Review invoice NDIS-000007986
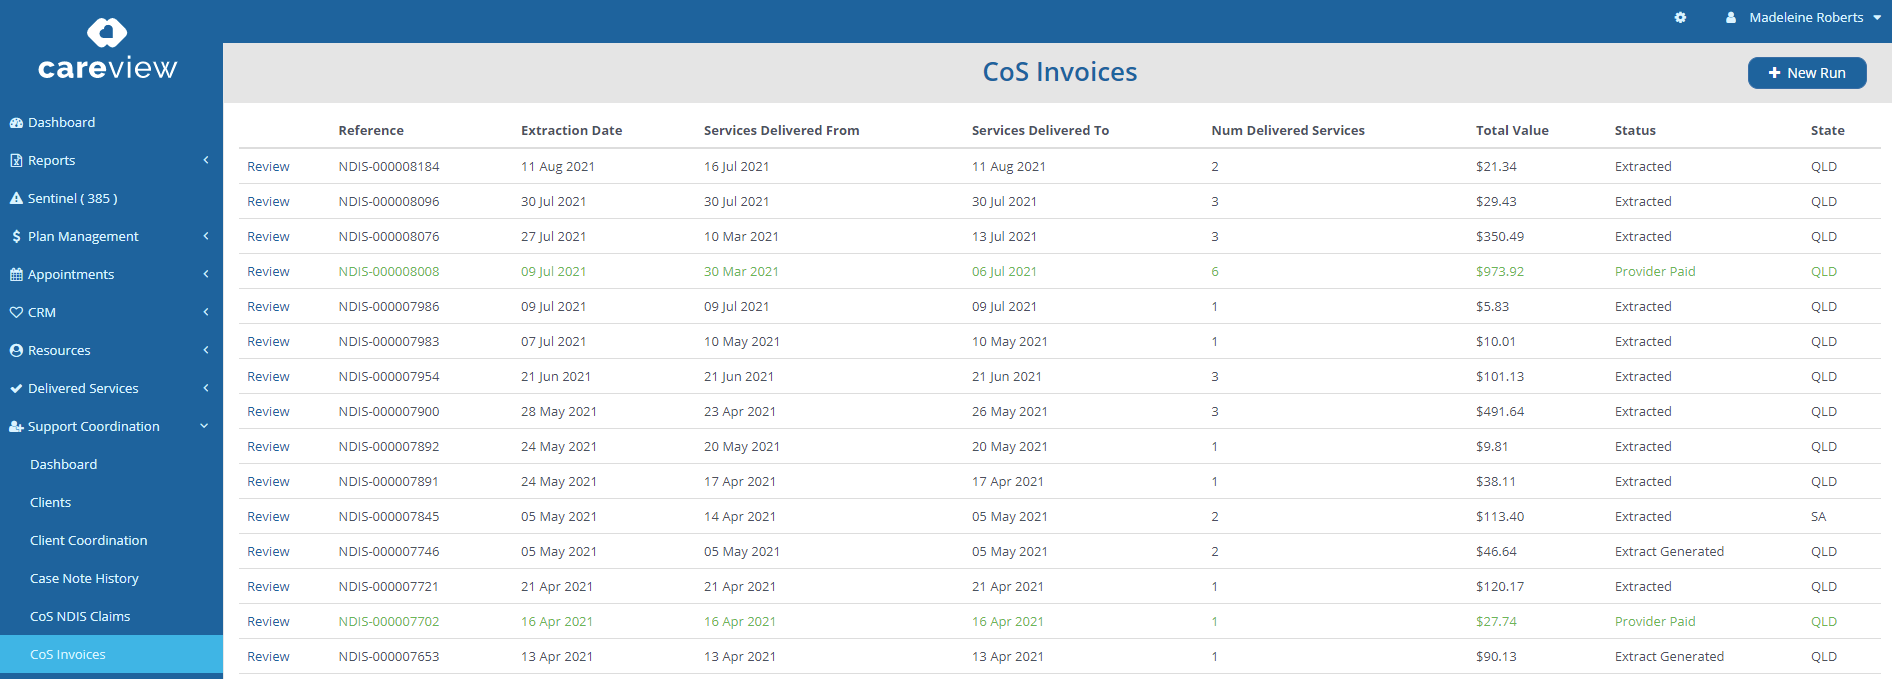 [268, 307]
